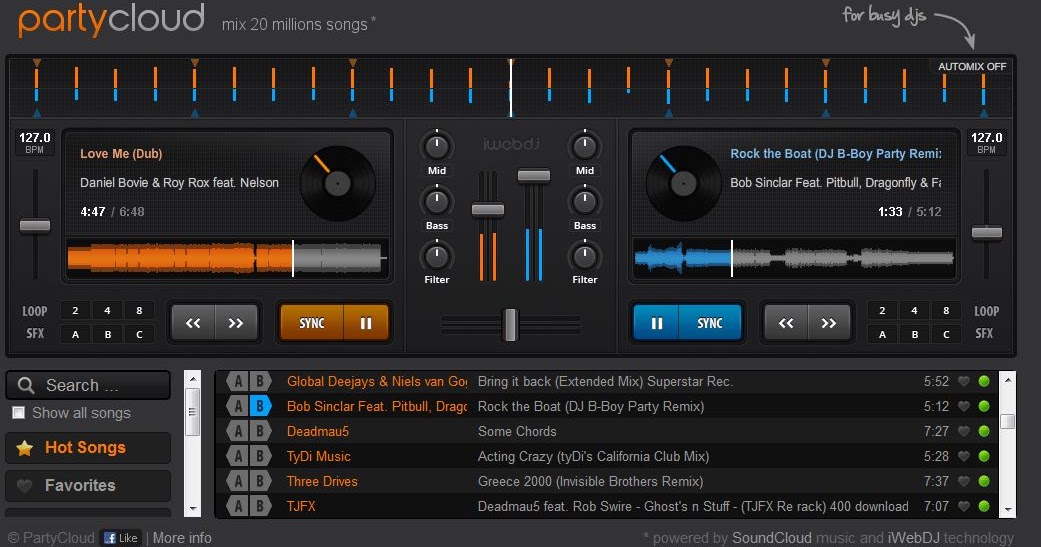
Task: Trigger right deck SFX A
Action: pyautogui.click(x=882, y=334)
